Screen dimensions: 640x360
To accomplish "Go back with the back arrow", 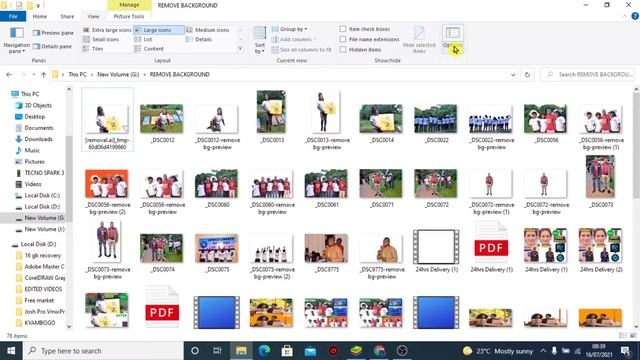I will [x=9, y=74].
